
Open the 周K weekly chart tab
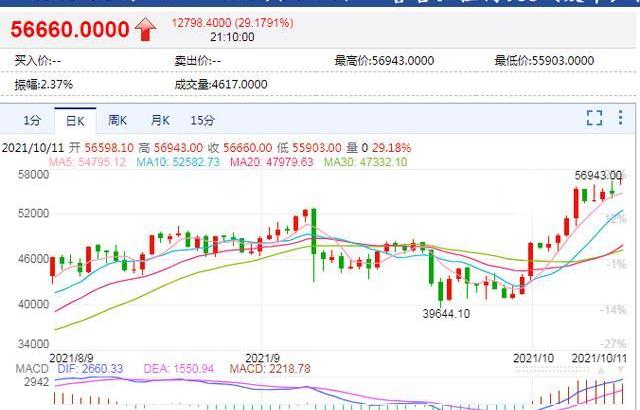(117, 121)
